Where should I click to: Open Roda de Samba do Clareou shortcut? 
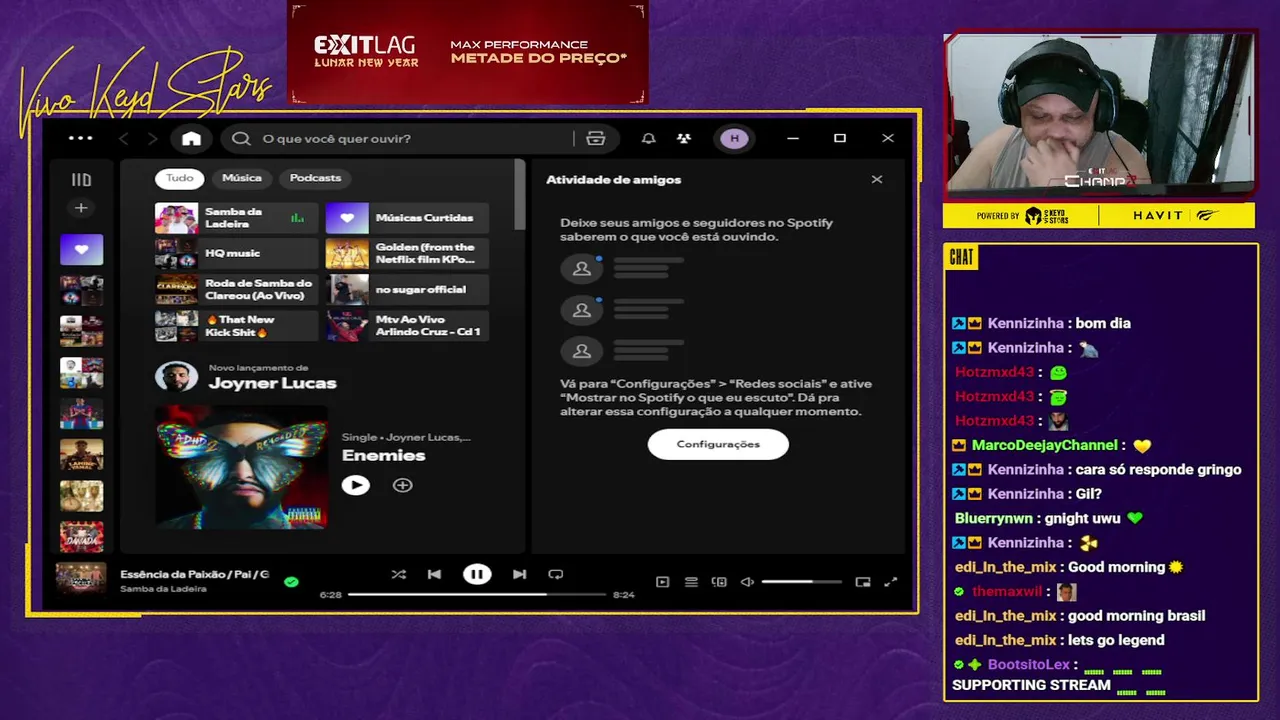pyautogui.click(x=236, y=290)
